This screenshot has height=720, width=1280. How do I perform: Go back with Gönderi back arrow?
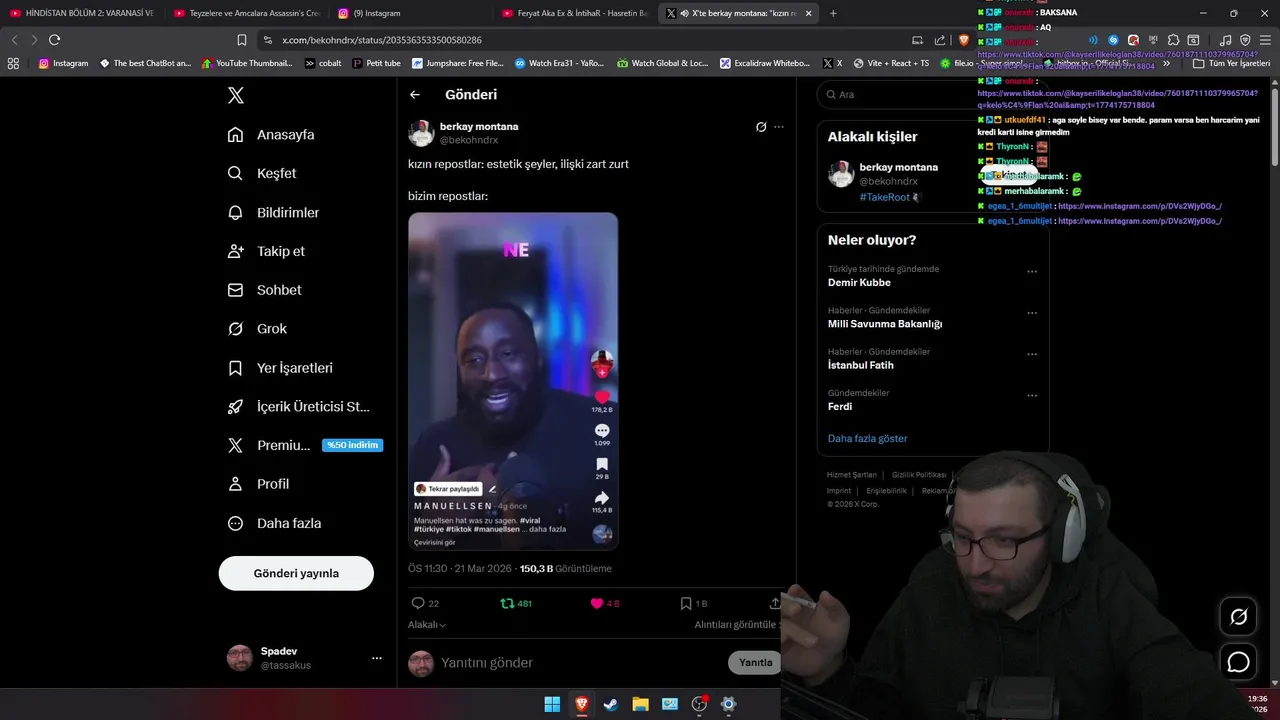click(x=415, y=95)
